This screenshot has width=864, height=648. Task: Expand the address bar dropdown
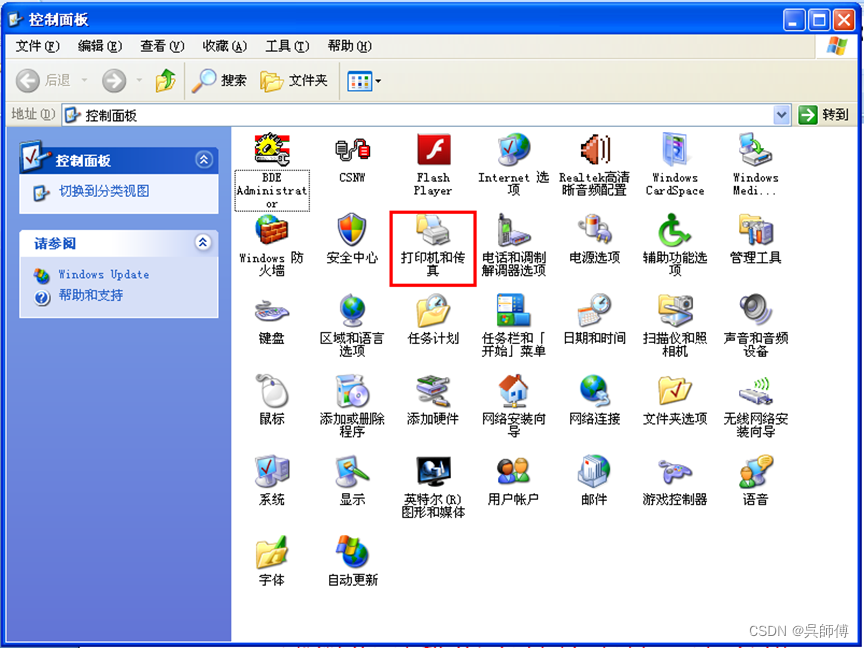781,115
